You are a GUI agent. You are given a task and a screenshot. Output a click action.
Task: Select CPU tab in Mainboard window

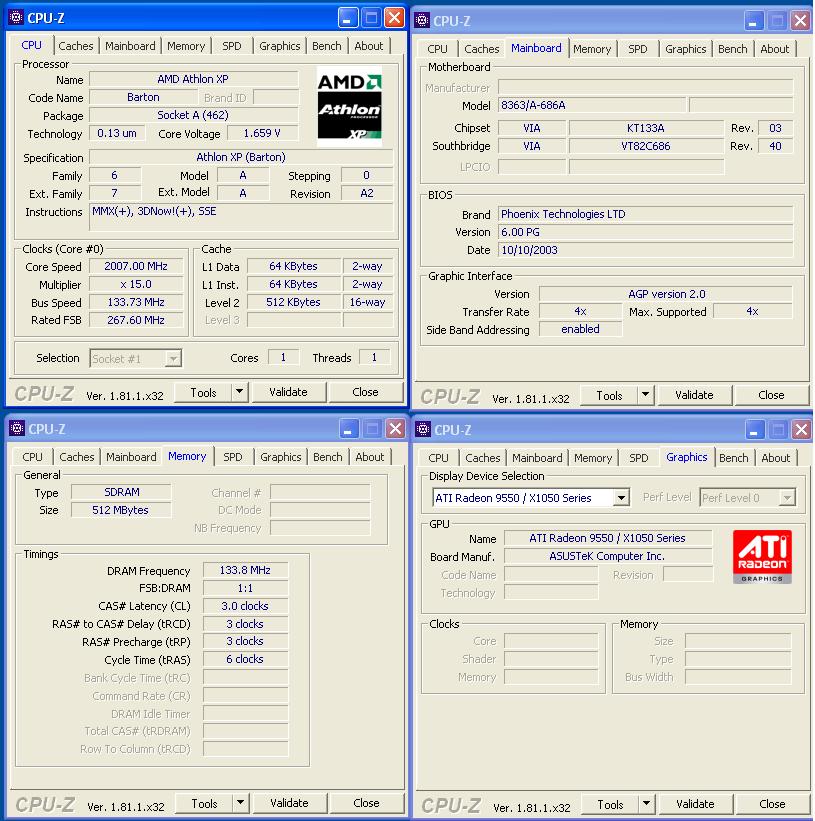coord(438,49)
